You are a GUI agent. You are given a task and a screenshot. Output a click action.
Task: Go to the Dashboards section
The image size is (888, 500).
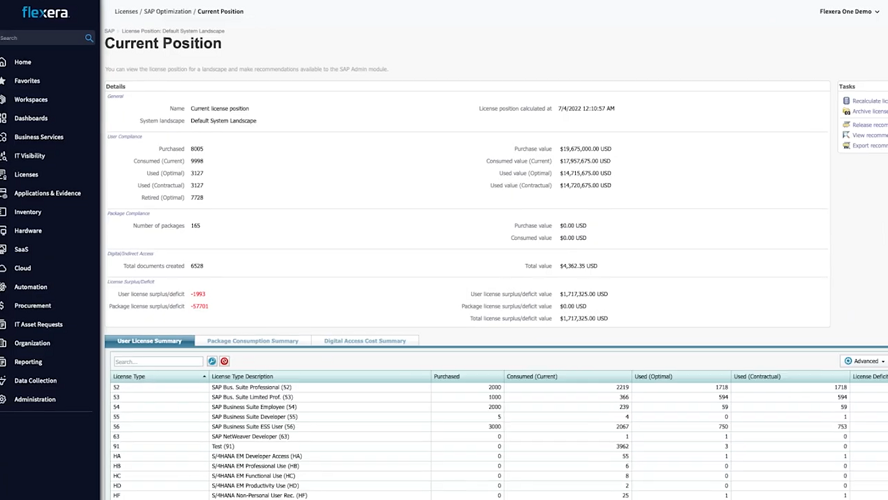coord(30,118)
